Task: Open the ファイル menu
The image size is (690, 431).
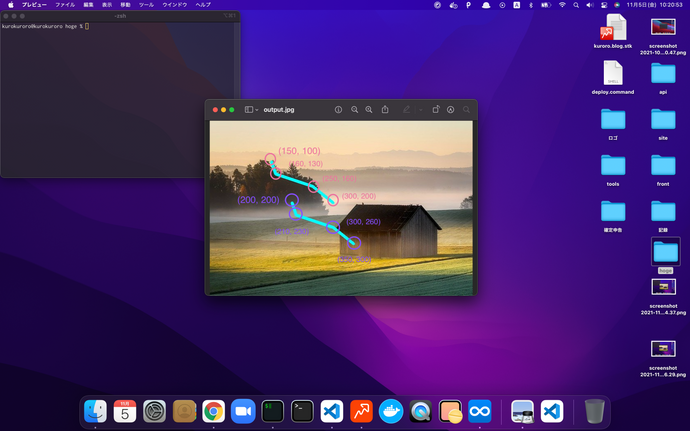Action: tap(65, 5)
